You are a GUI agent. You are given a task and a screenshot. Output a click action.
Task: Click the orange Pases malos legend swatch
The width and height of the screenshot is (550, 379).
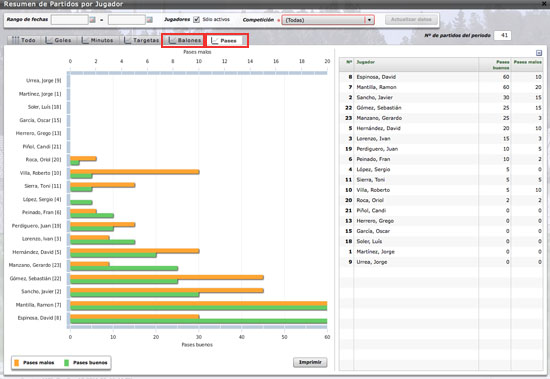click(x=16, y=363)
